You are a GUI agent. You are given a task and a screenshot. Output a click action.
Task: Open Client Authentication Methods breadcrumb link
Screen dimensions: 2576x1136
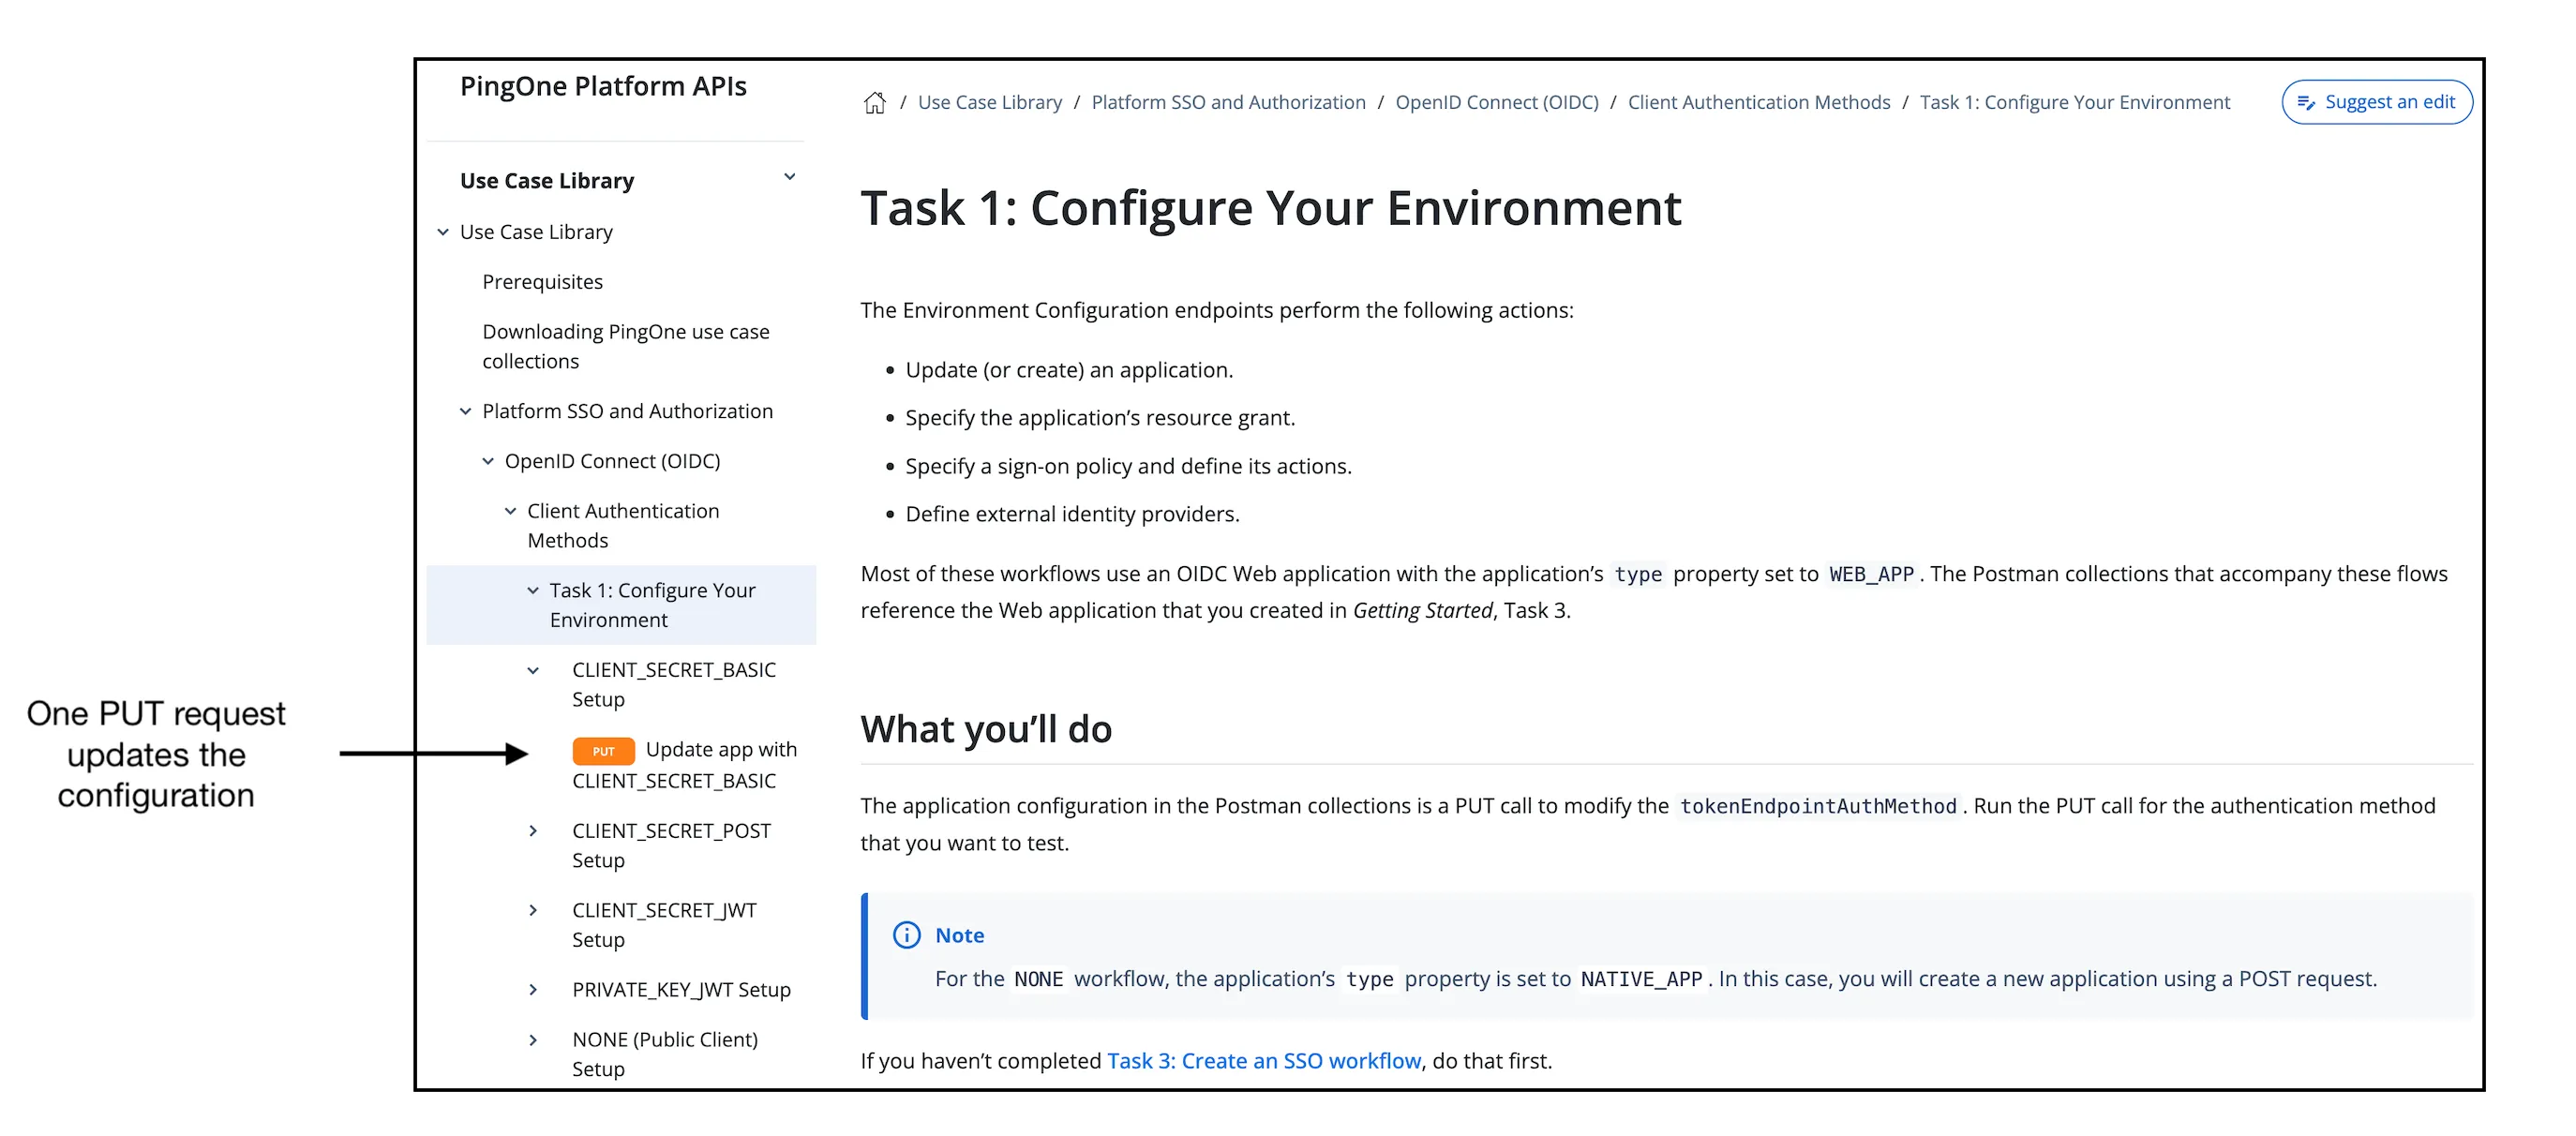click(x=1758, y=102)
